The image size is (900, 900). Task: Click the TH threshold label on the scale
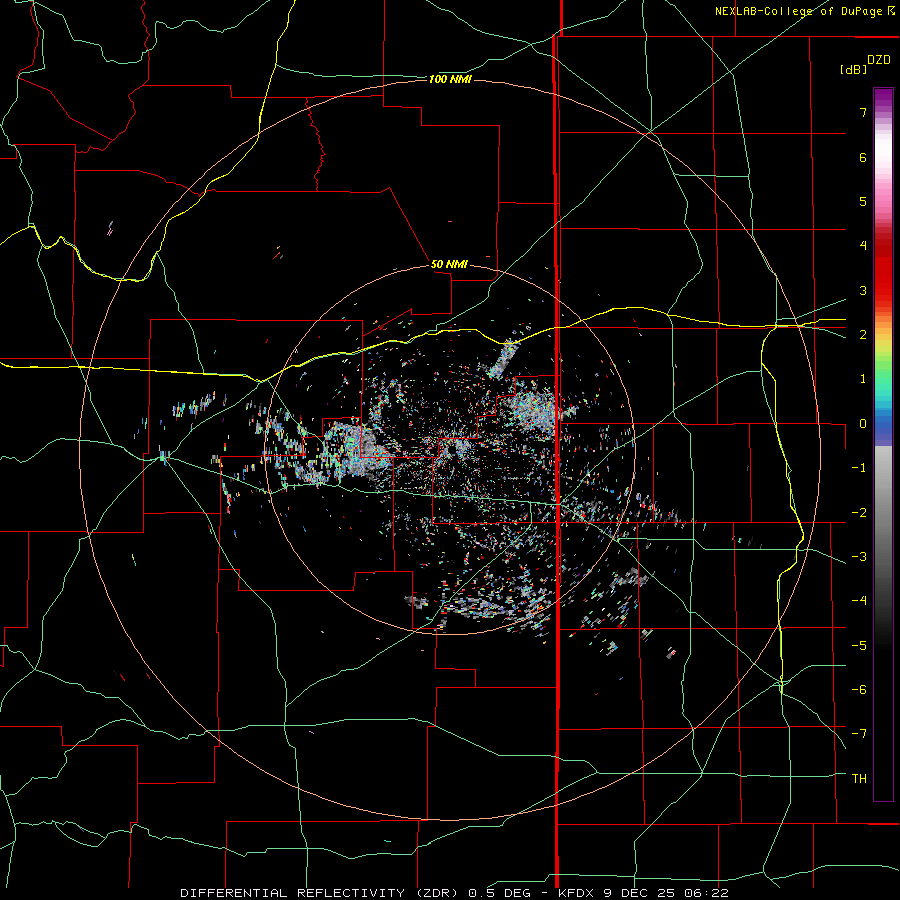pyautogui.click(x=859, y=779)
